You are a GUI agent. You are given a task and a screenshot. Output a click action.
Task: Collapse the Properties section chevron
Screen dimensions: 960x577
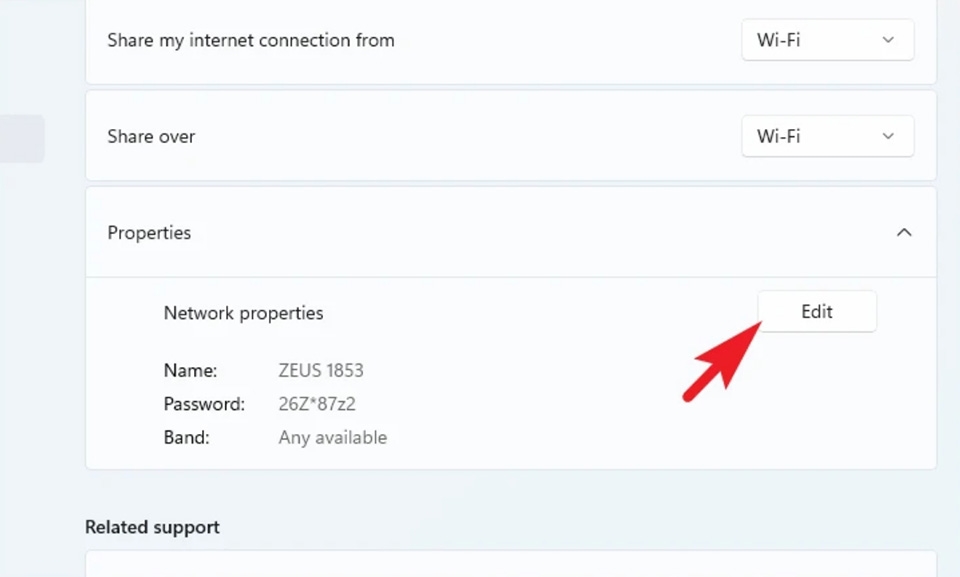click(905, 231)
